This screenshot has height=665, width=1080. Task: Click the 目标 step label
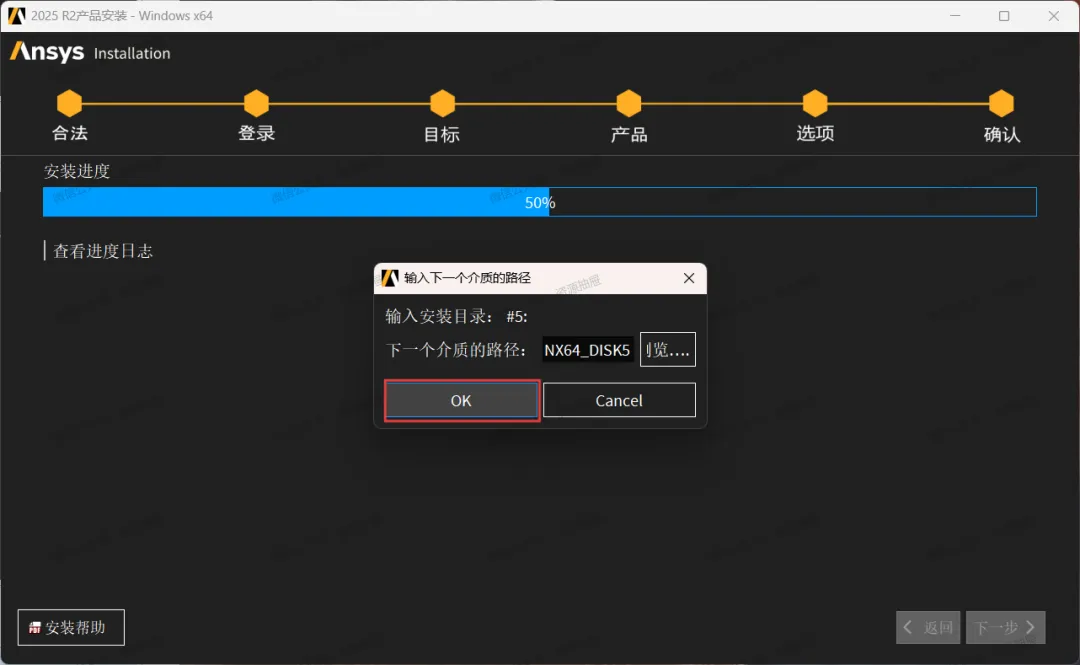coord(442,134)
